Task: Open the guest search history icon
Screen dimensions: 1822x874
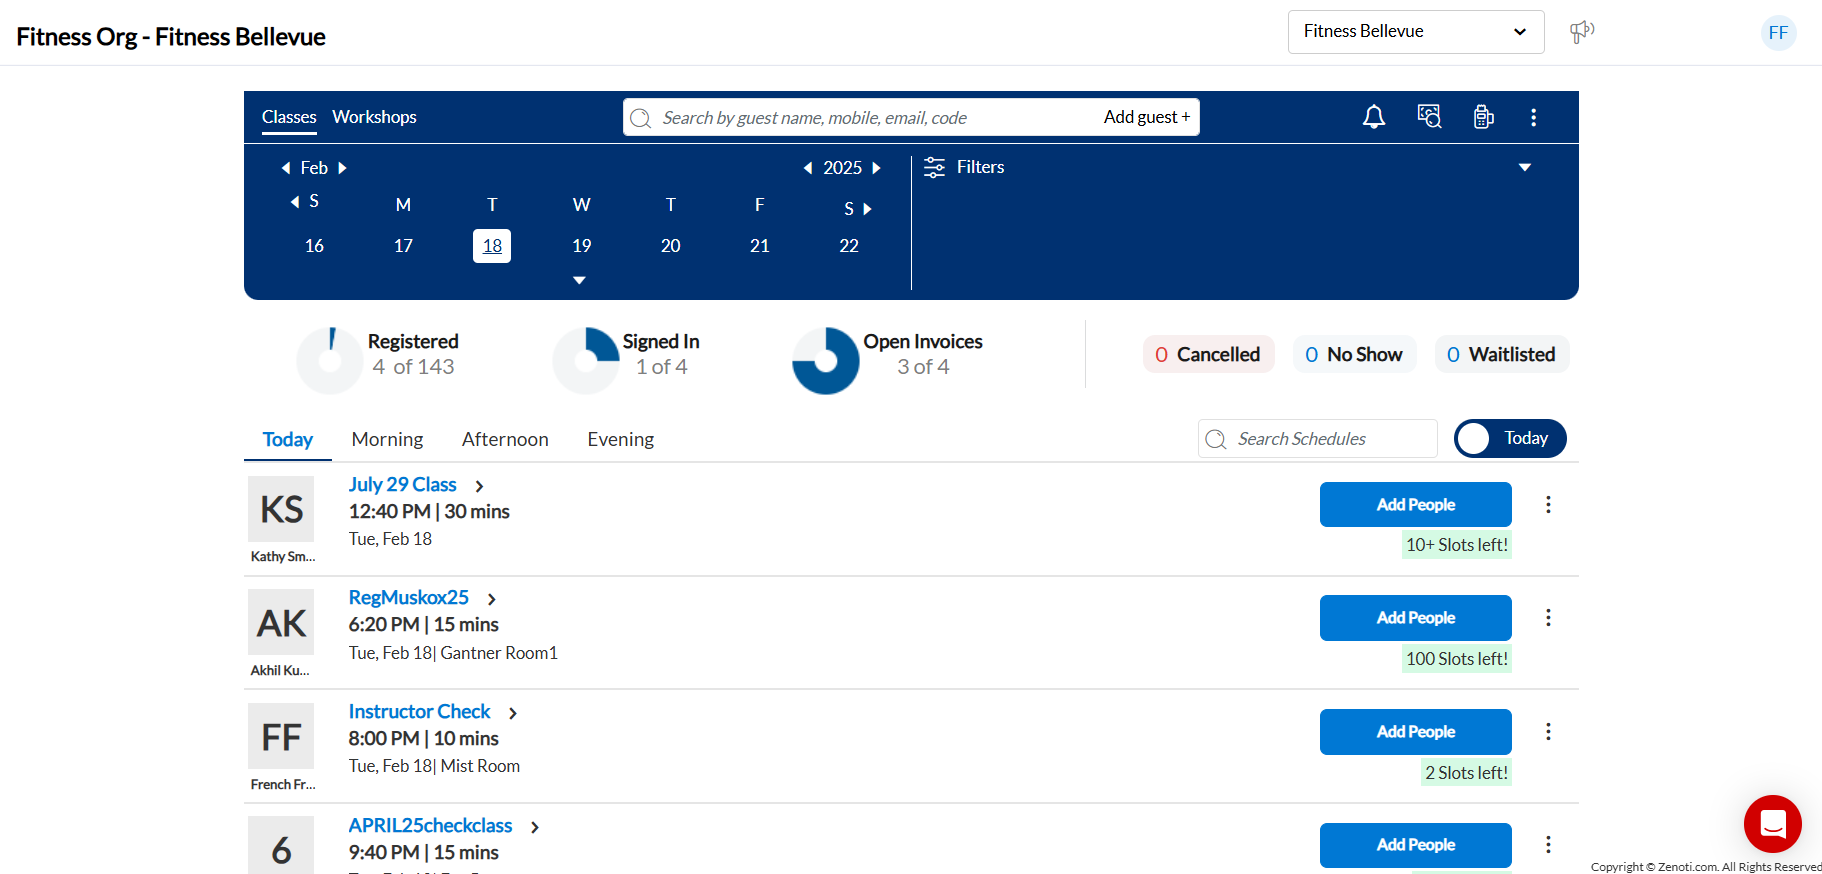Action: [x=1429, y=117]
